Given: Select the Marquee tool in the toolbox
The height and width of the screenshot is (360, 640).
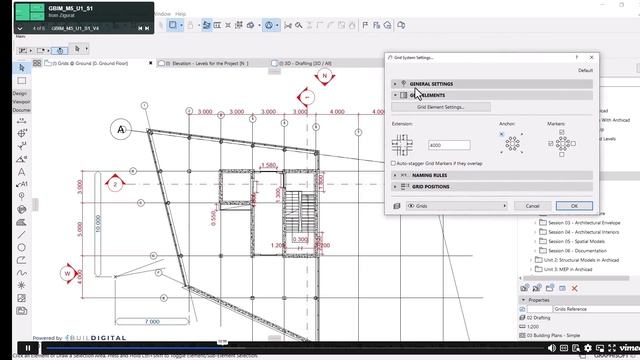Looking at the screenshot, I should pos(22,81).
